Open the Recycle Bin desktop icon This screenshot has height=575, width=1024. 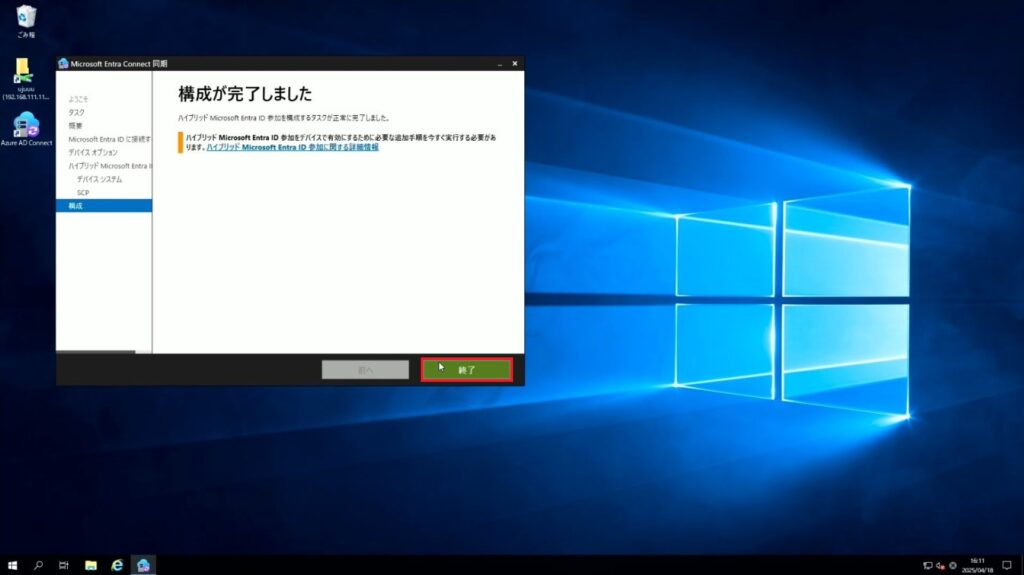(x=26, y=17)
